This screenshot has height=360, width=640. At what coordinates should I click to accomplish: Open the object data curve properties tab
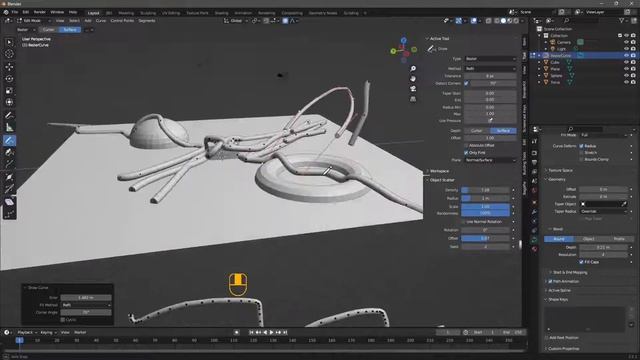click(x=534, y=240)
